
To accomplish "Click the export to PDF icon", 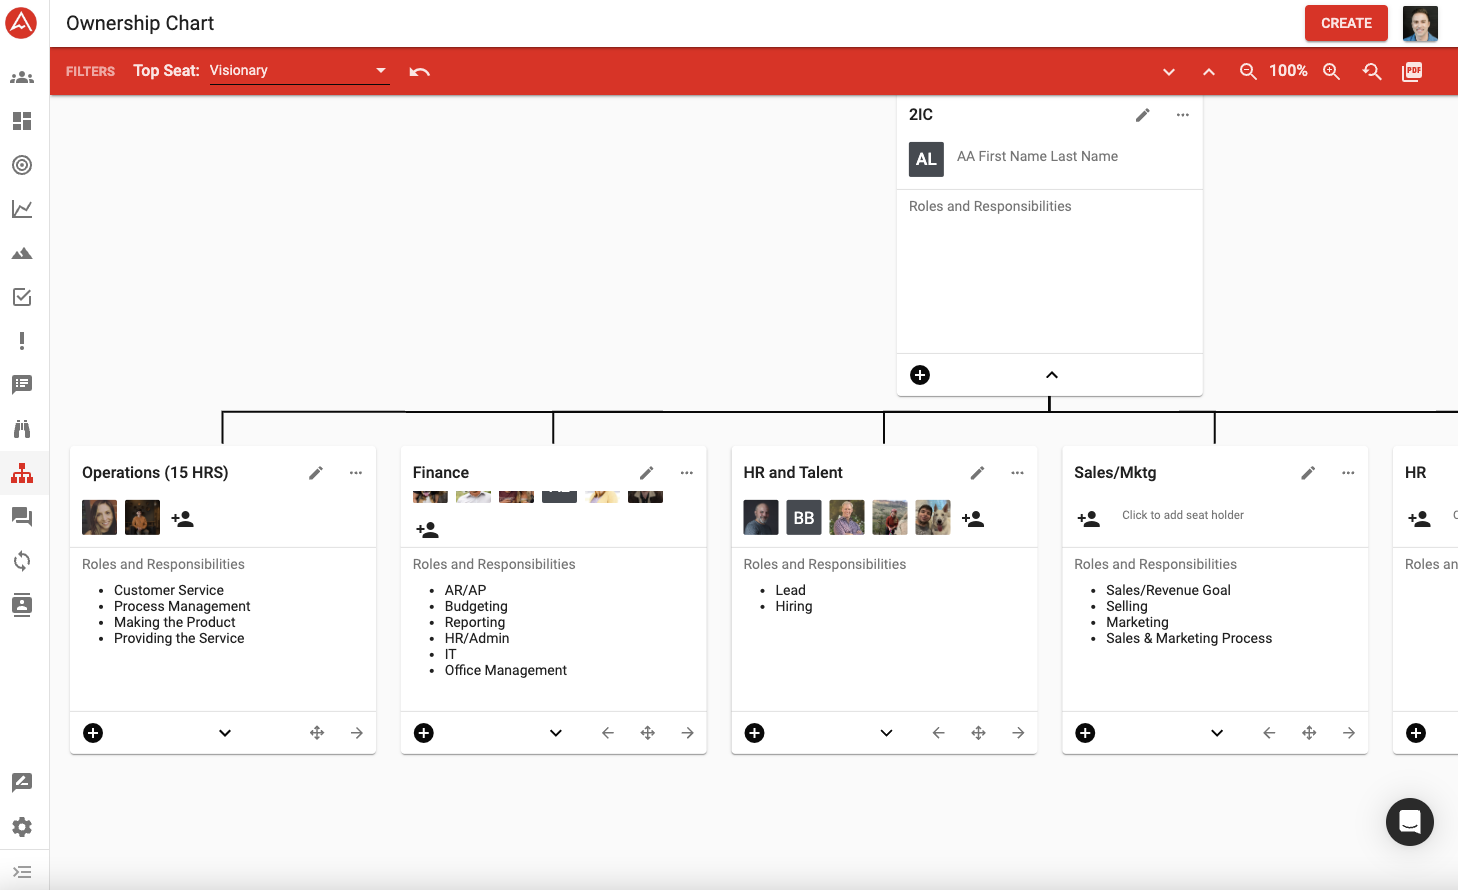I will pos(1412,71).
